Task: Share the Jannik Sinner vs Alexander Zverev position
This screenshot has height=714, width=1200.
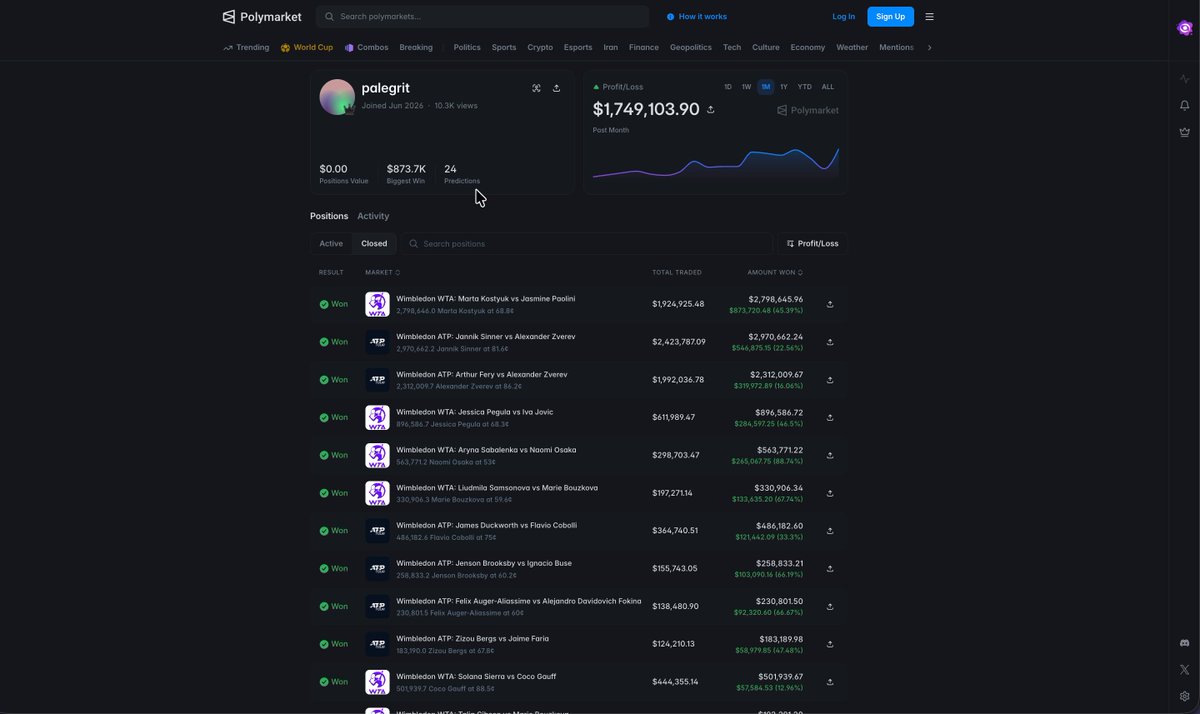Action: tap(830, 342)
